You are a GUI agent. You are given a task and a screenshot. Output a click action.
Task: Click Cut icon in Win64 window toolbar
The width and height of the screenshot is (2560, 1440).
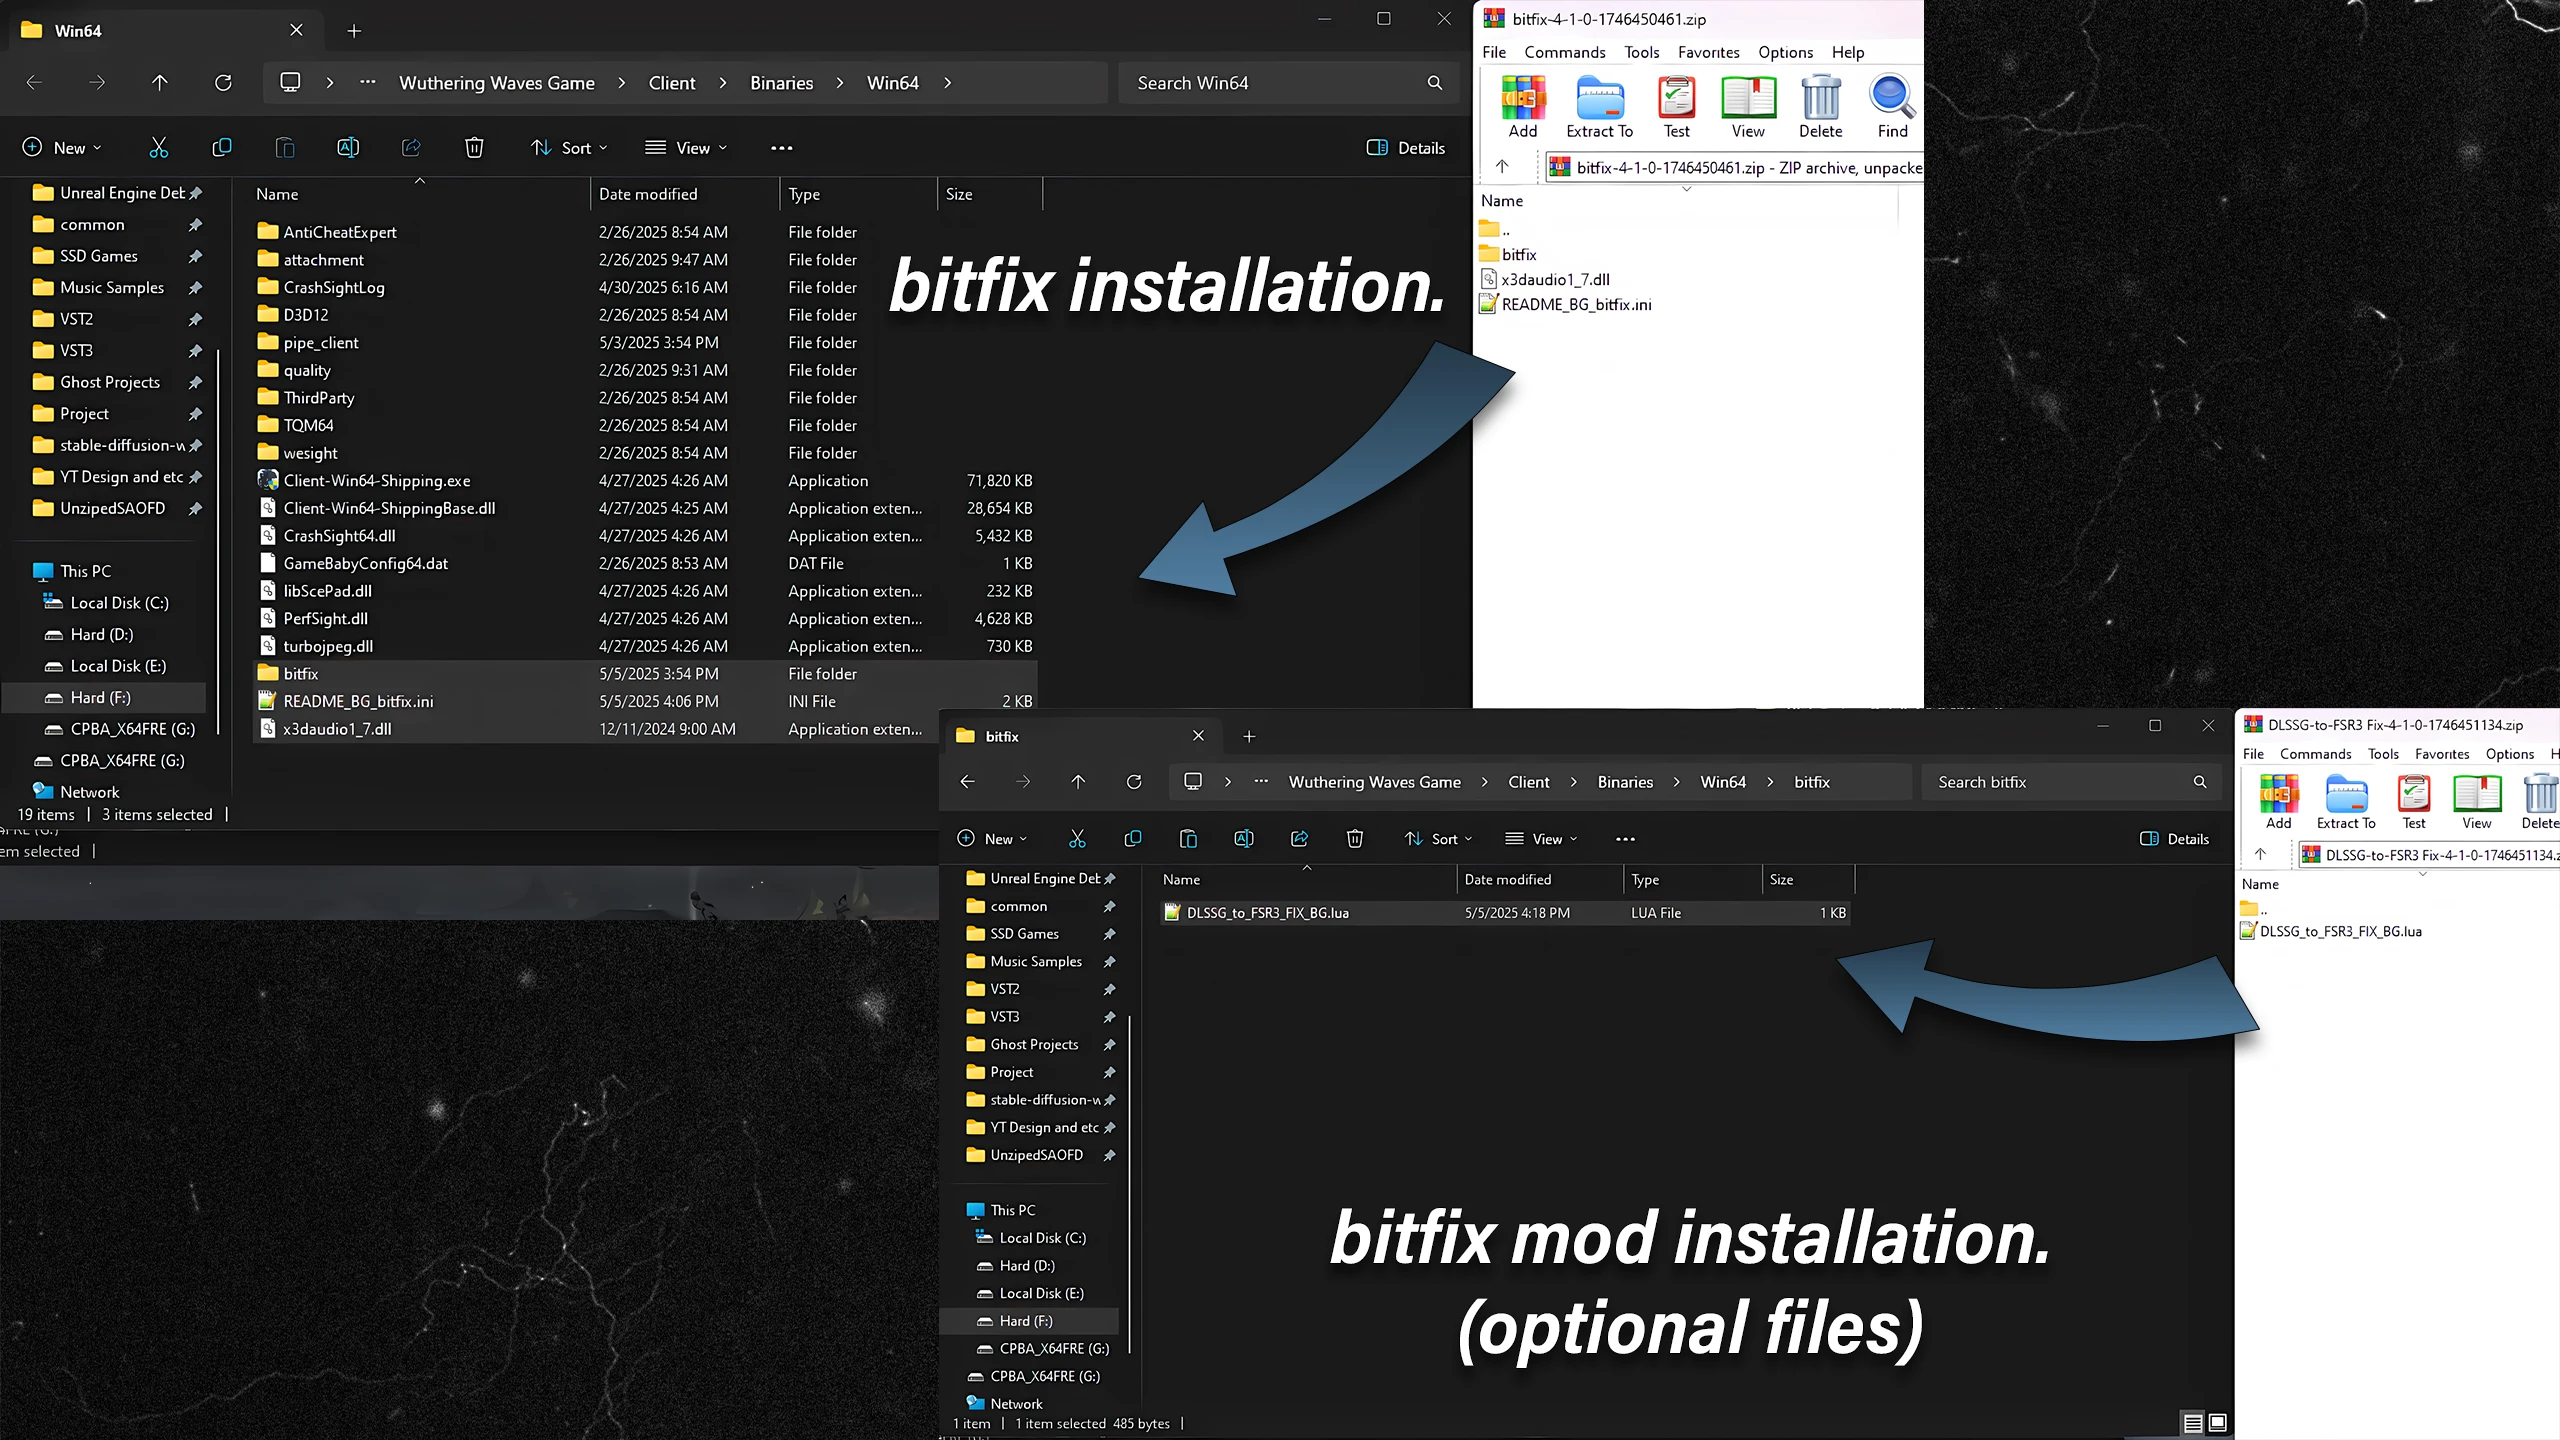pyautogui.click(x=158, y=148)
